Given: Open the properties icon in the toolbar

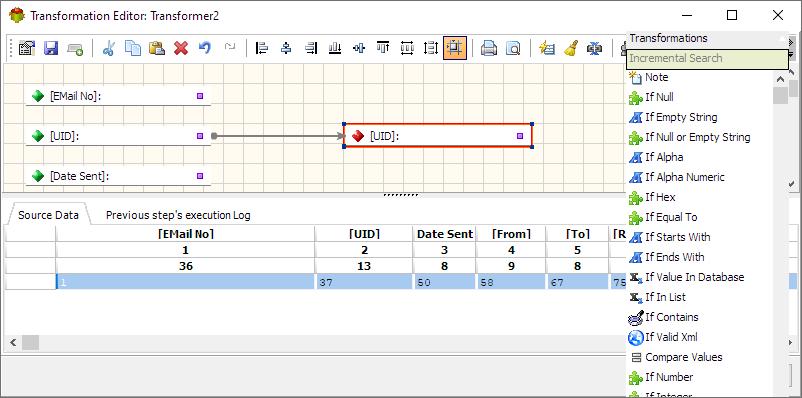Looking at the screenshot, I should coord(27,48).
